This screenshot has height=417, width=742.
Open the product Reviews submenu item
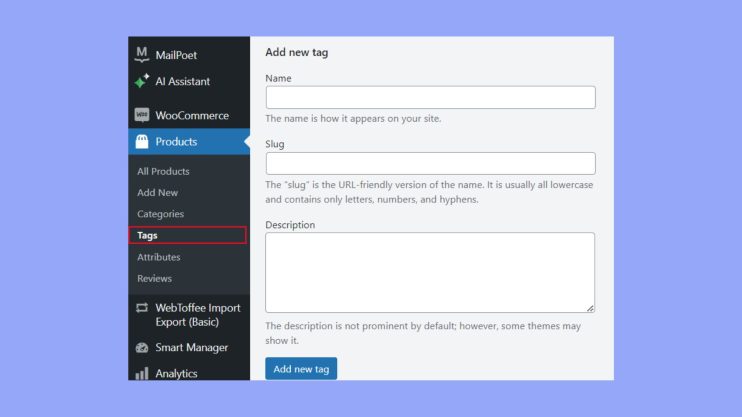click(x=155, y=278)
